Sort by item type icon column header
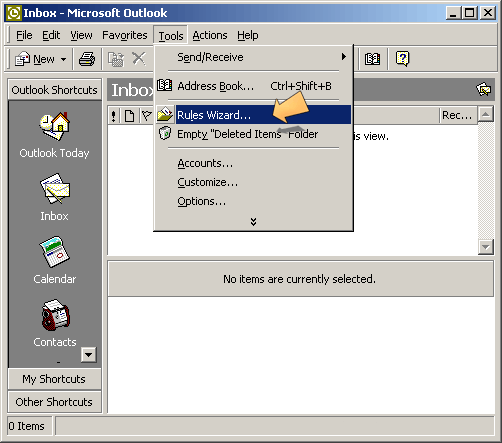This screenshot has height=443, width=502. [129, 116]
